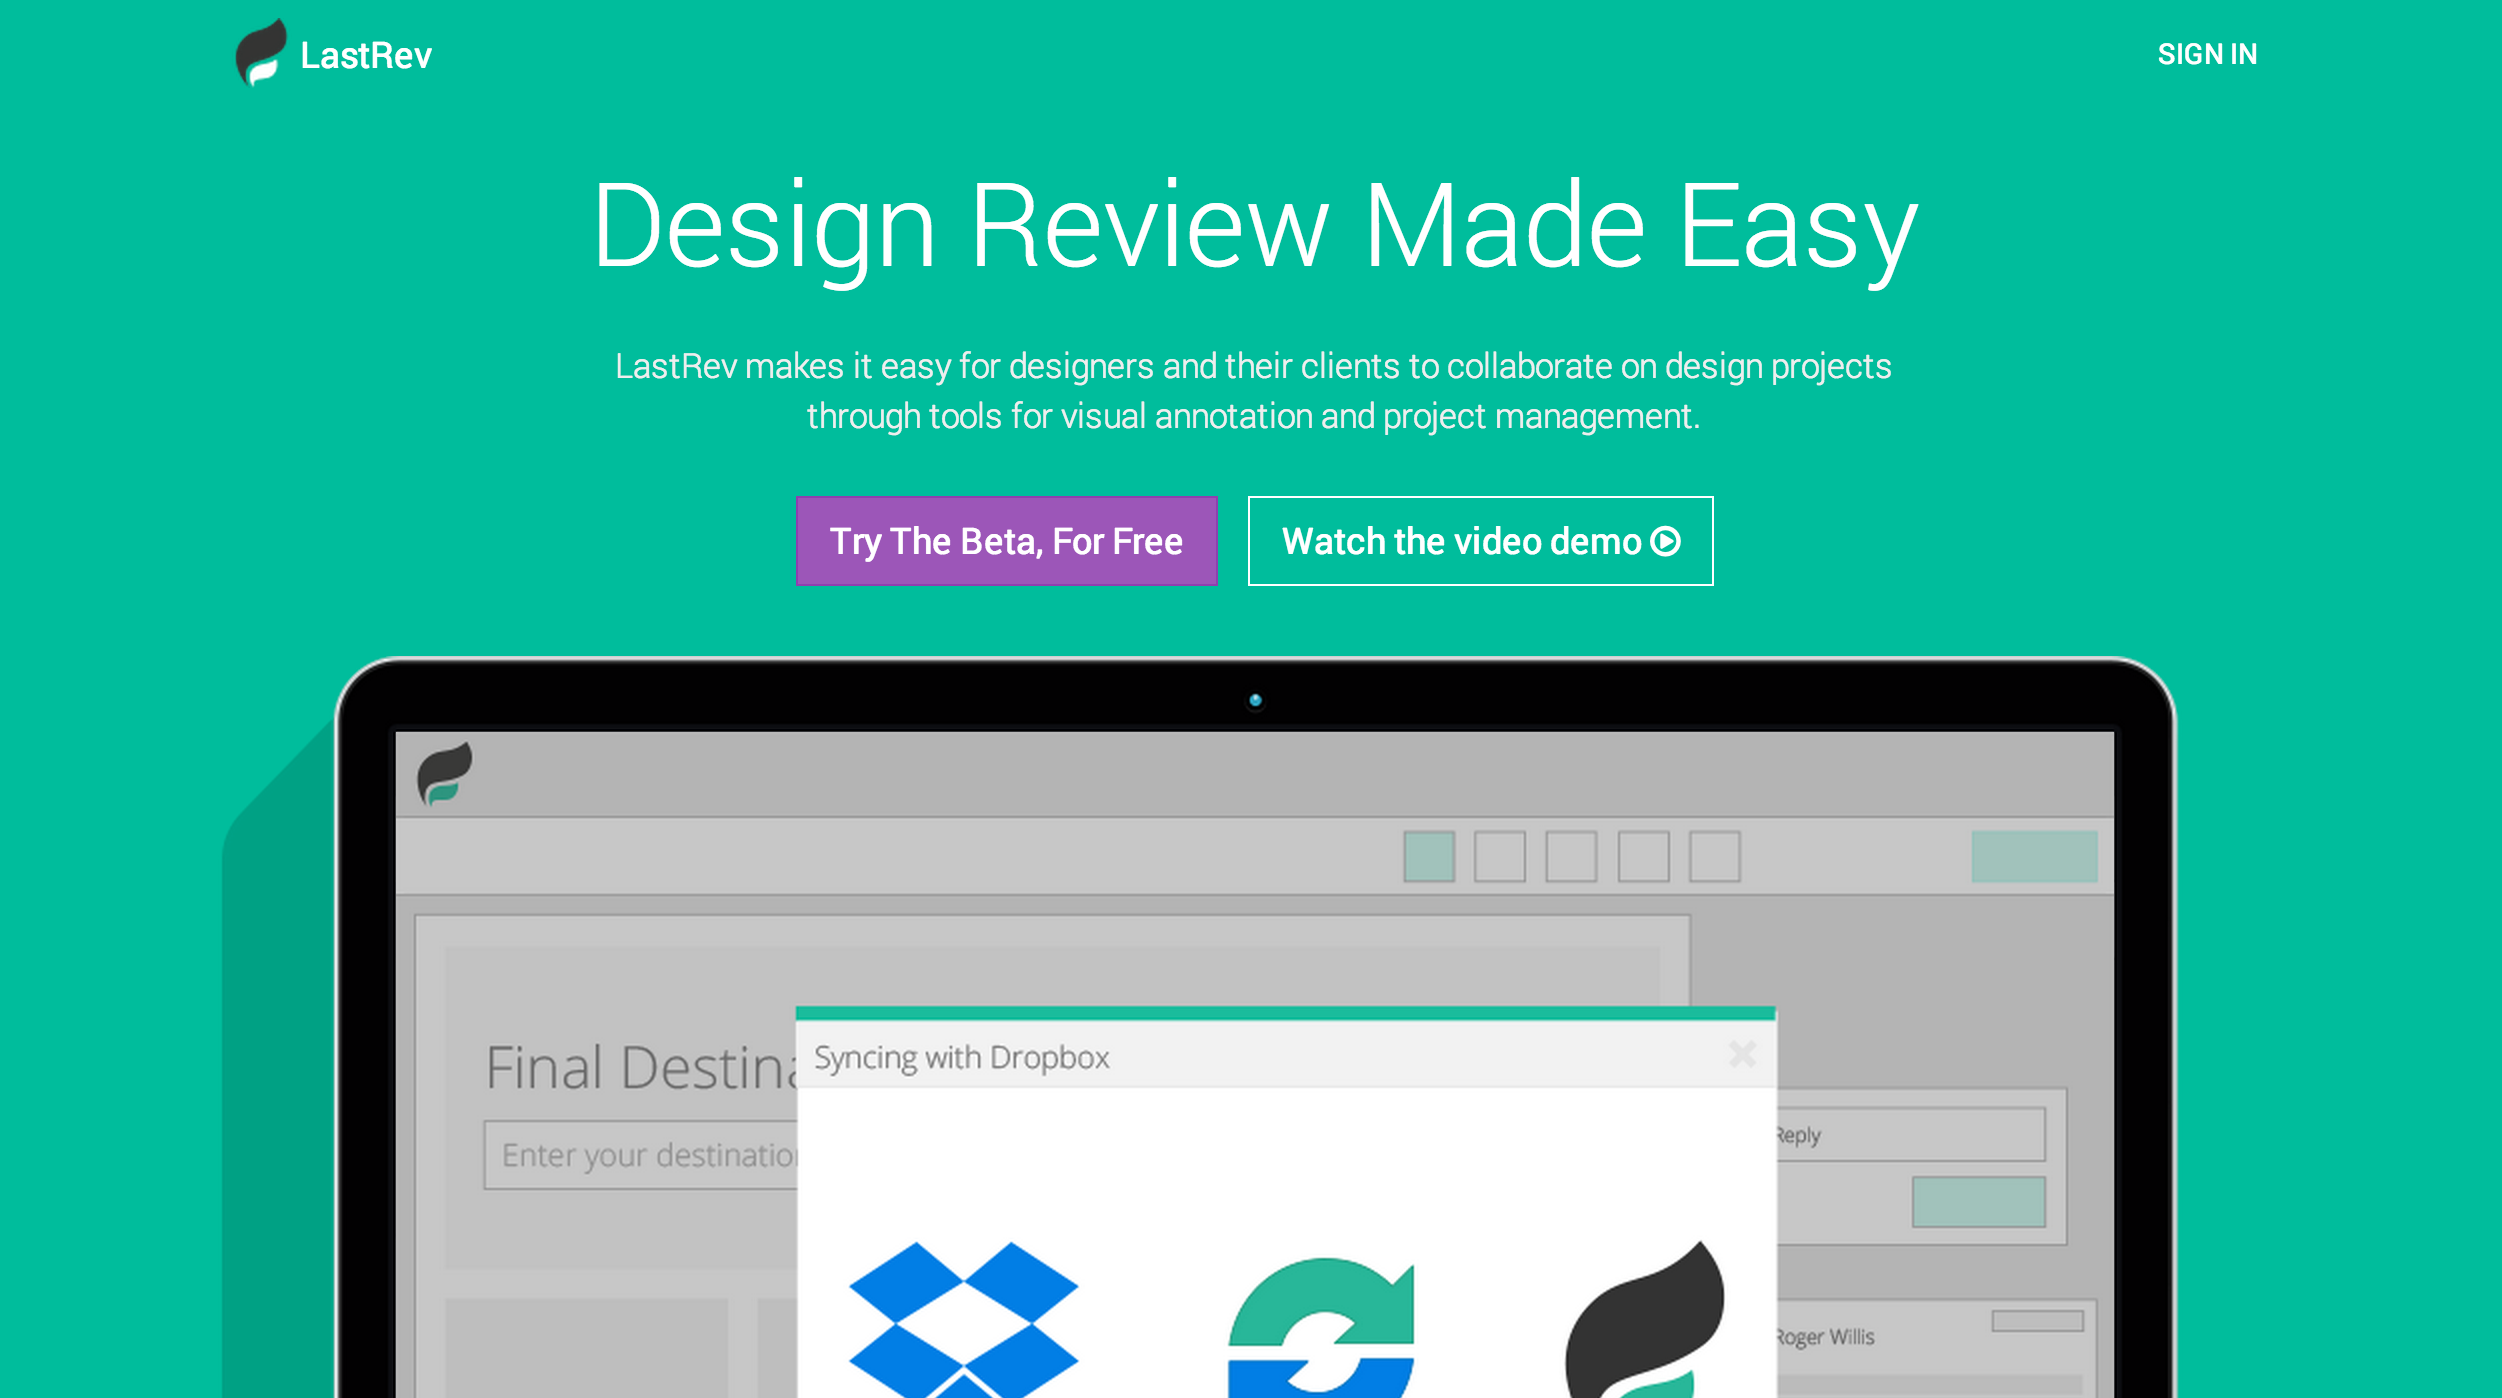Click the Enter your destination field
Screen dimensions: 2502x1398
pyautogui.click(x=640, y=1155)
